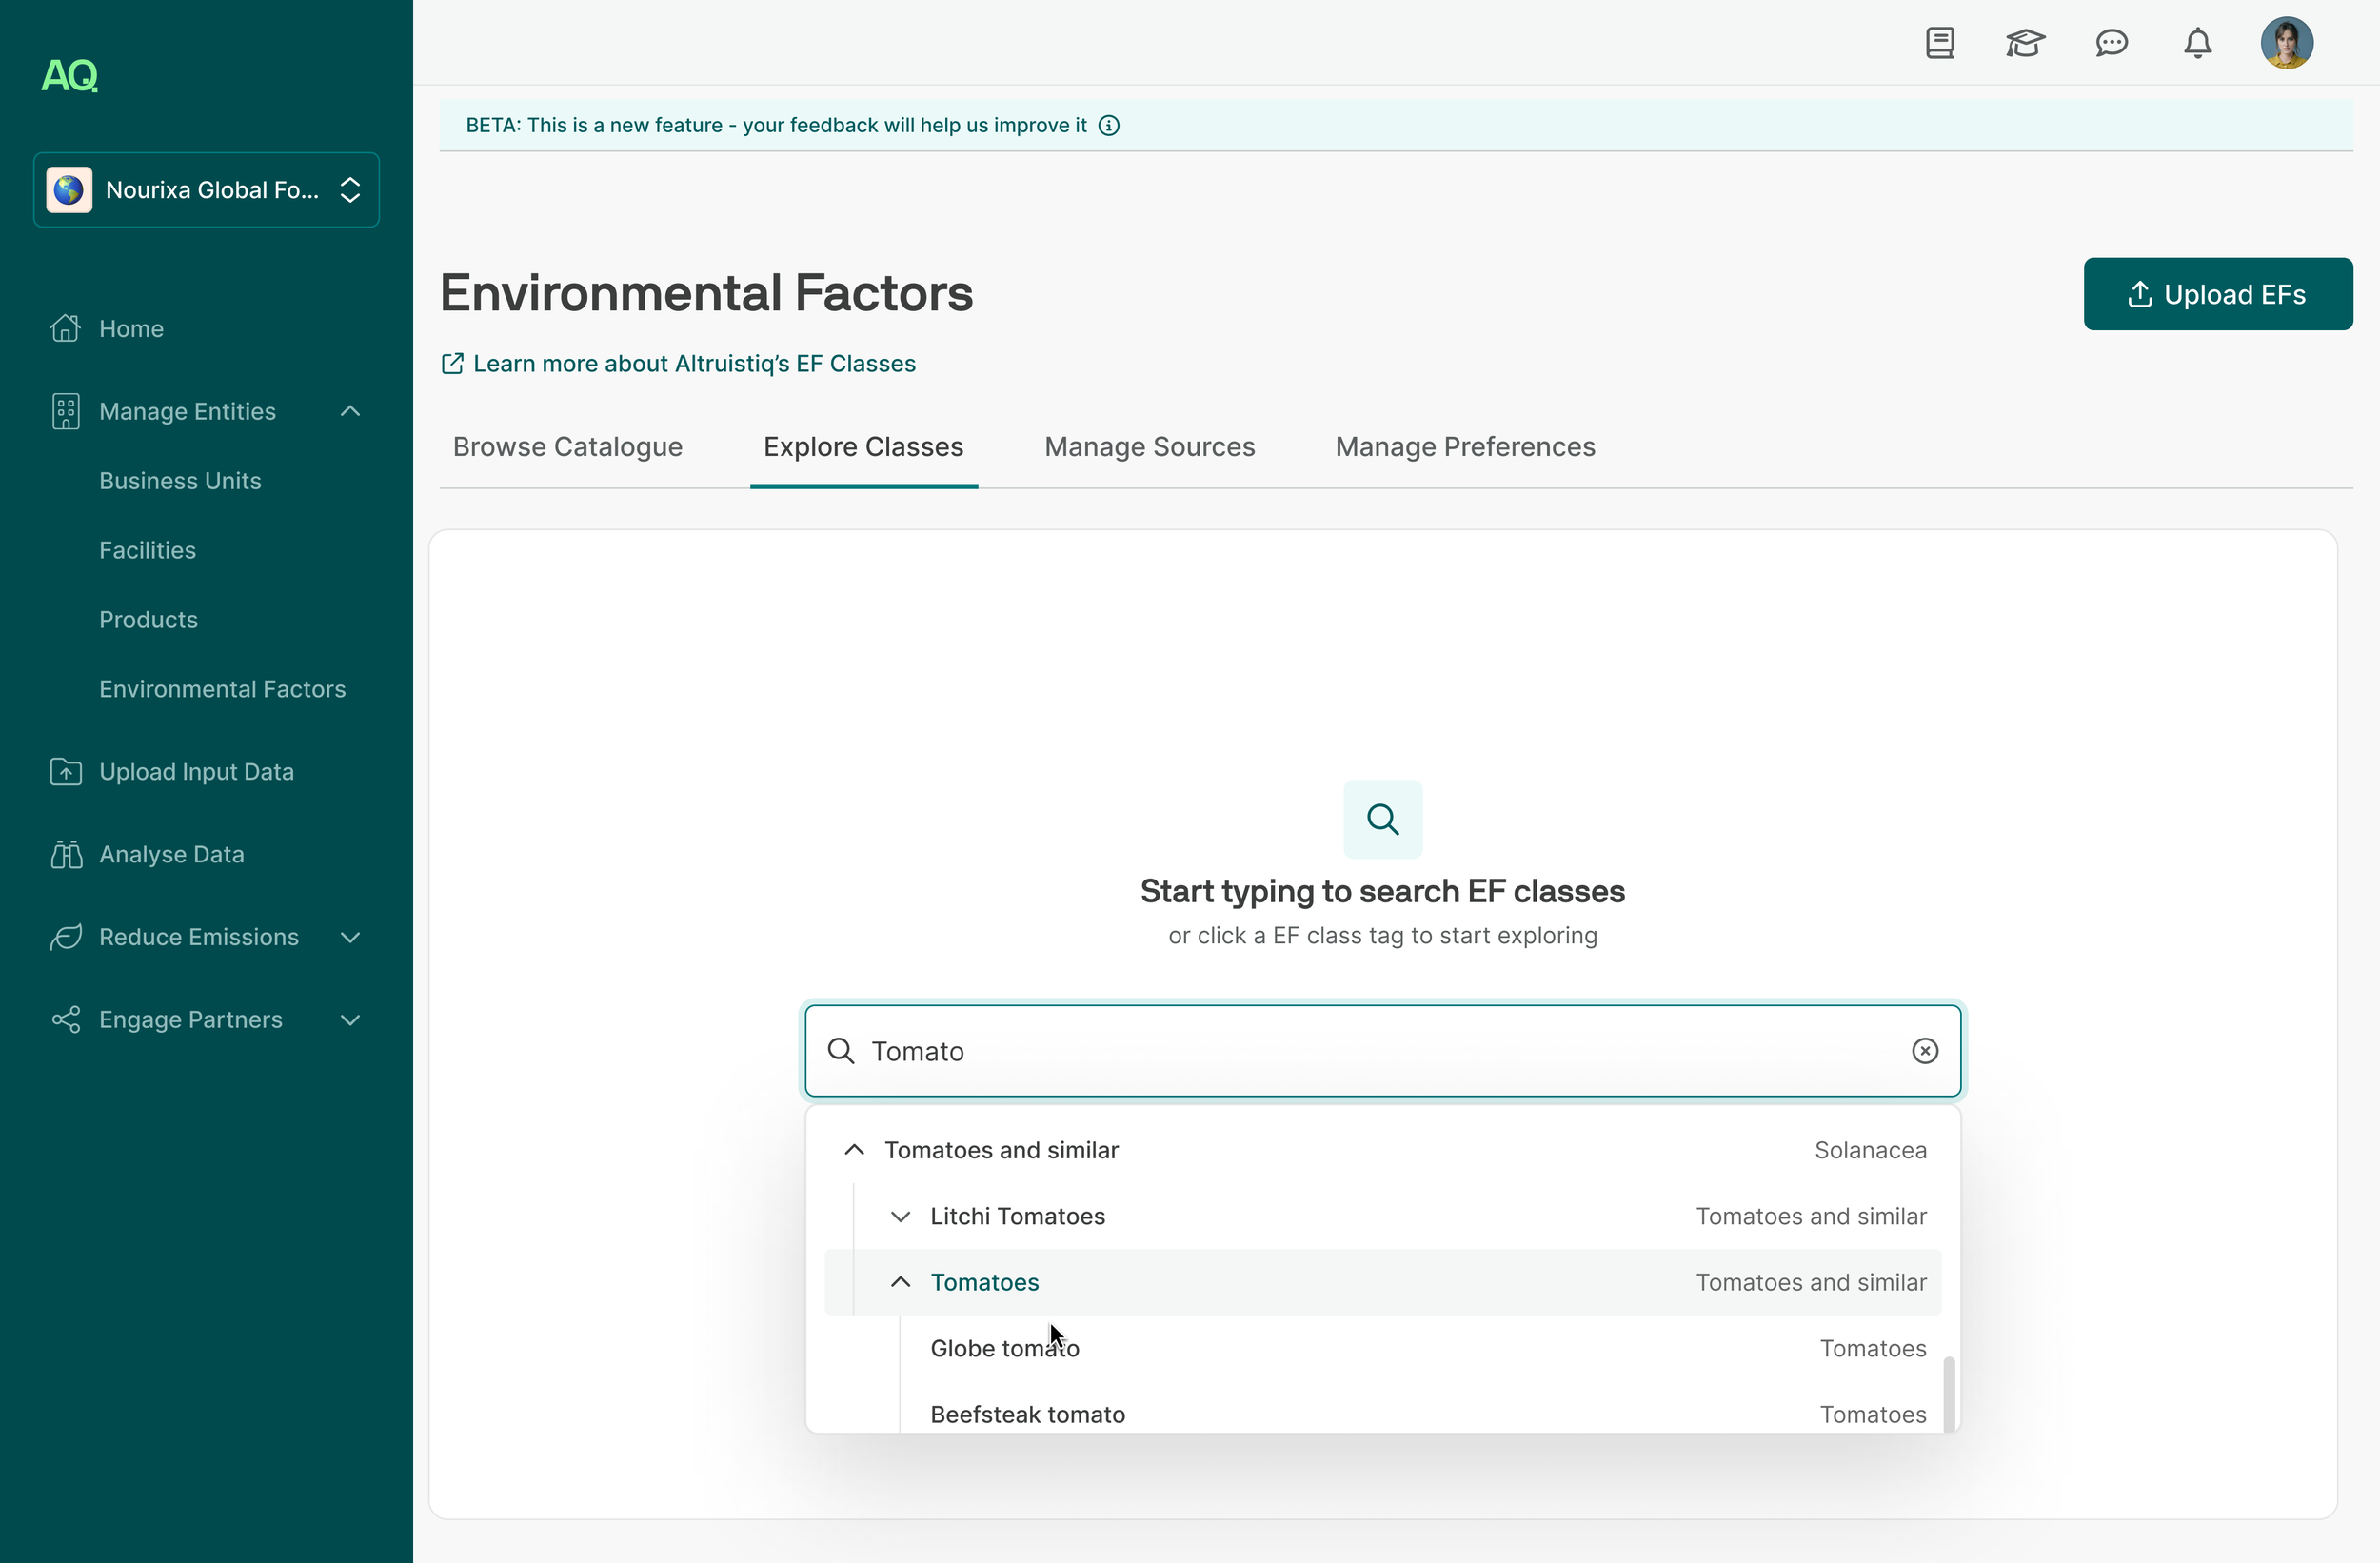Open Upload Input Data page

196,771
